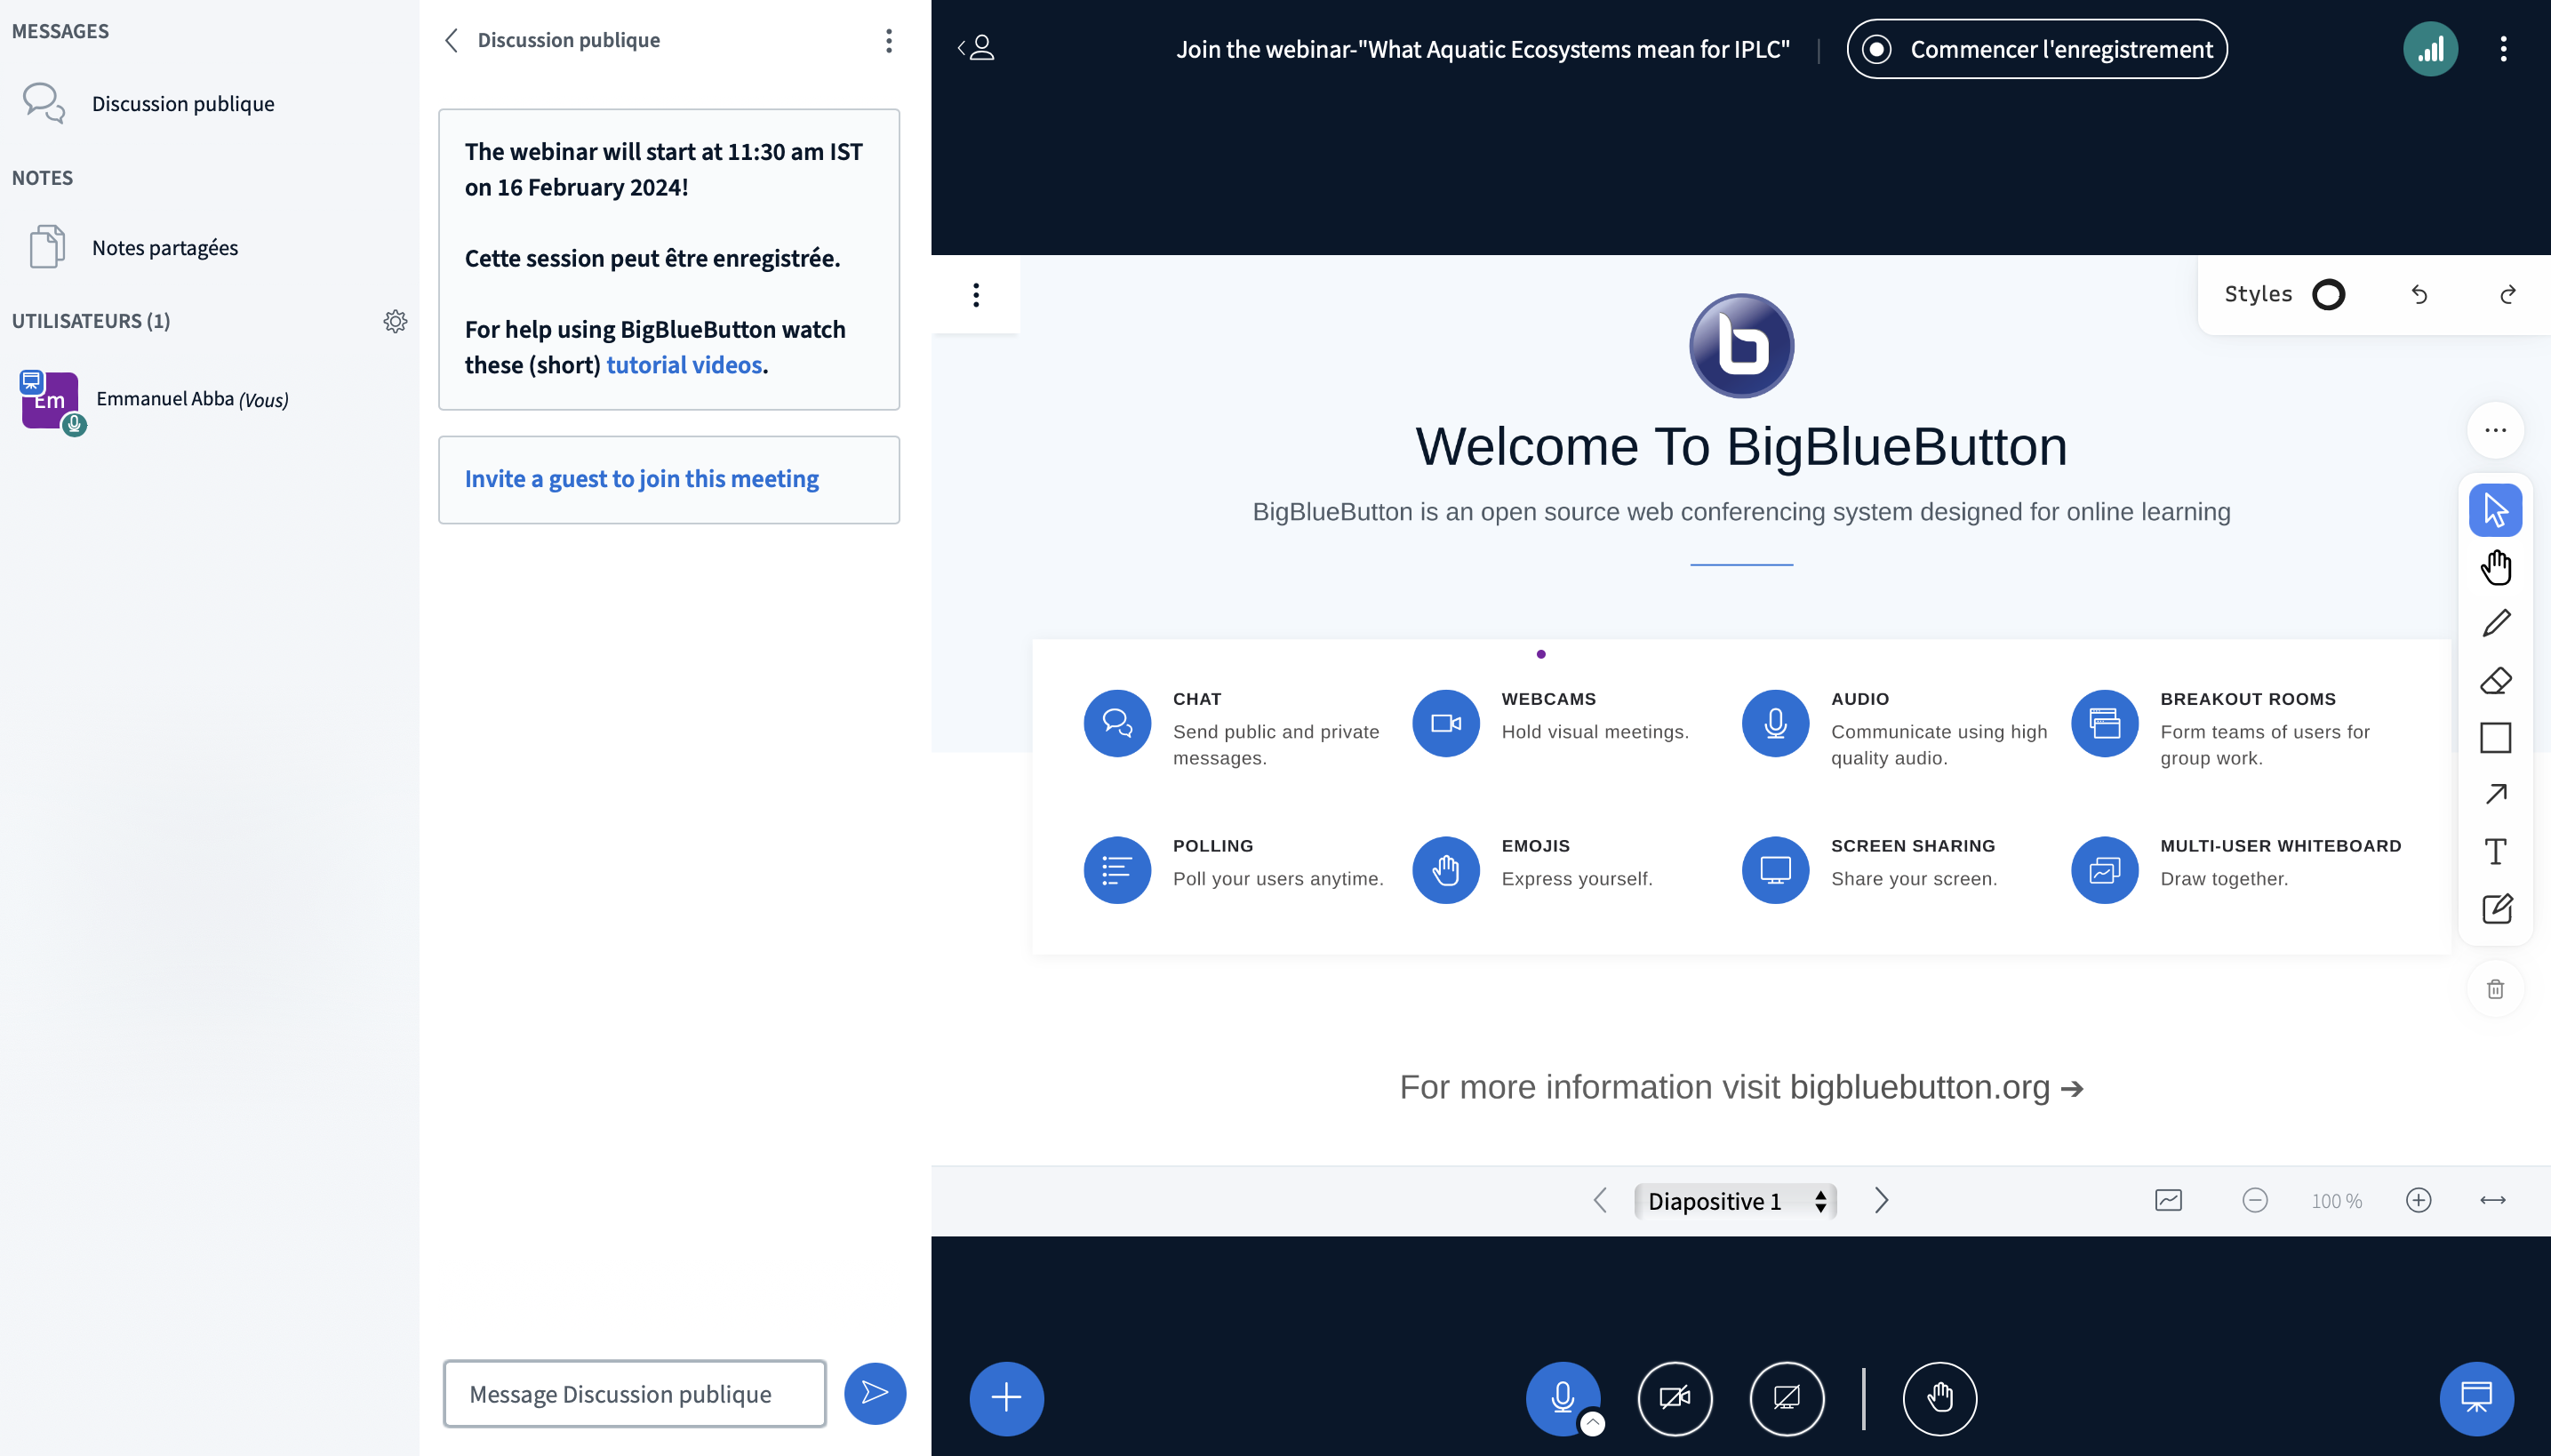Open connection status signal icon
Viewport: 2551px width, 1456px height.
(2430, 49)
